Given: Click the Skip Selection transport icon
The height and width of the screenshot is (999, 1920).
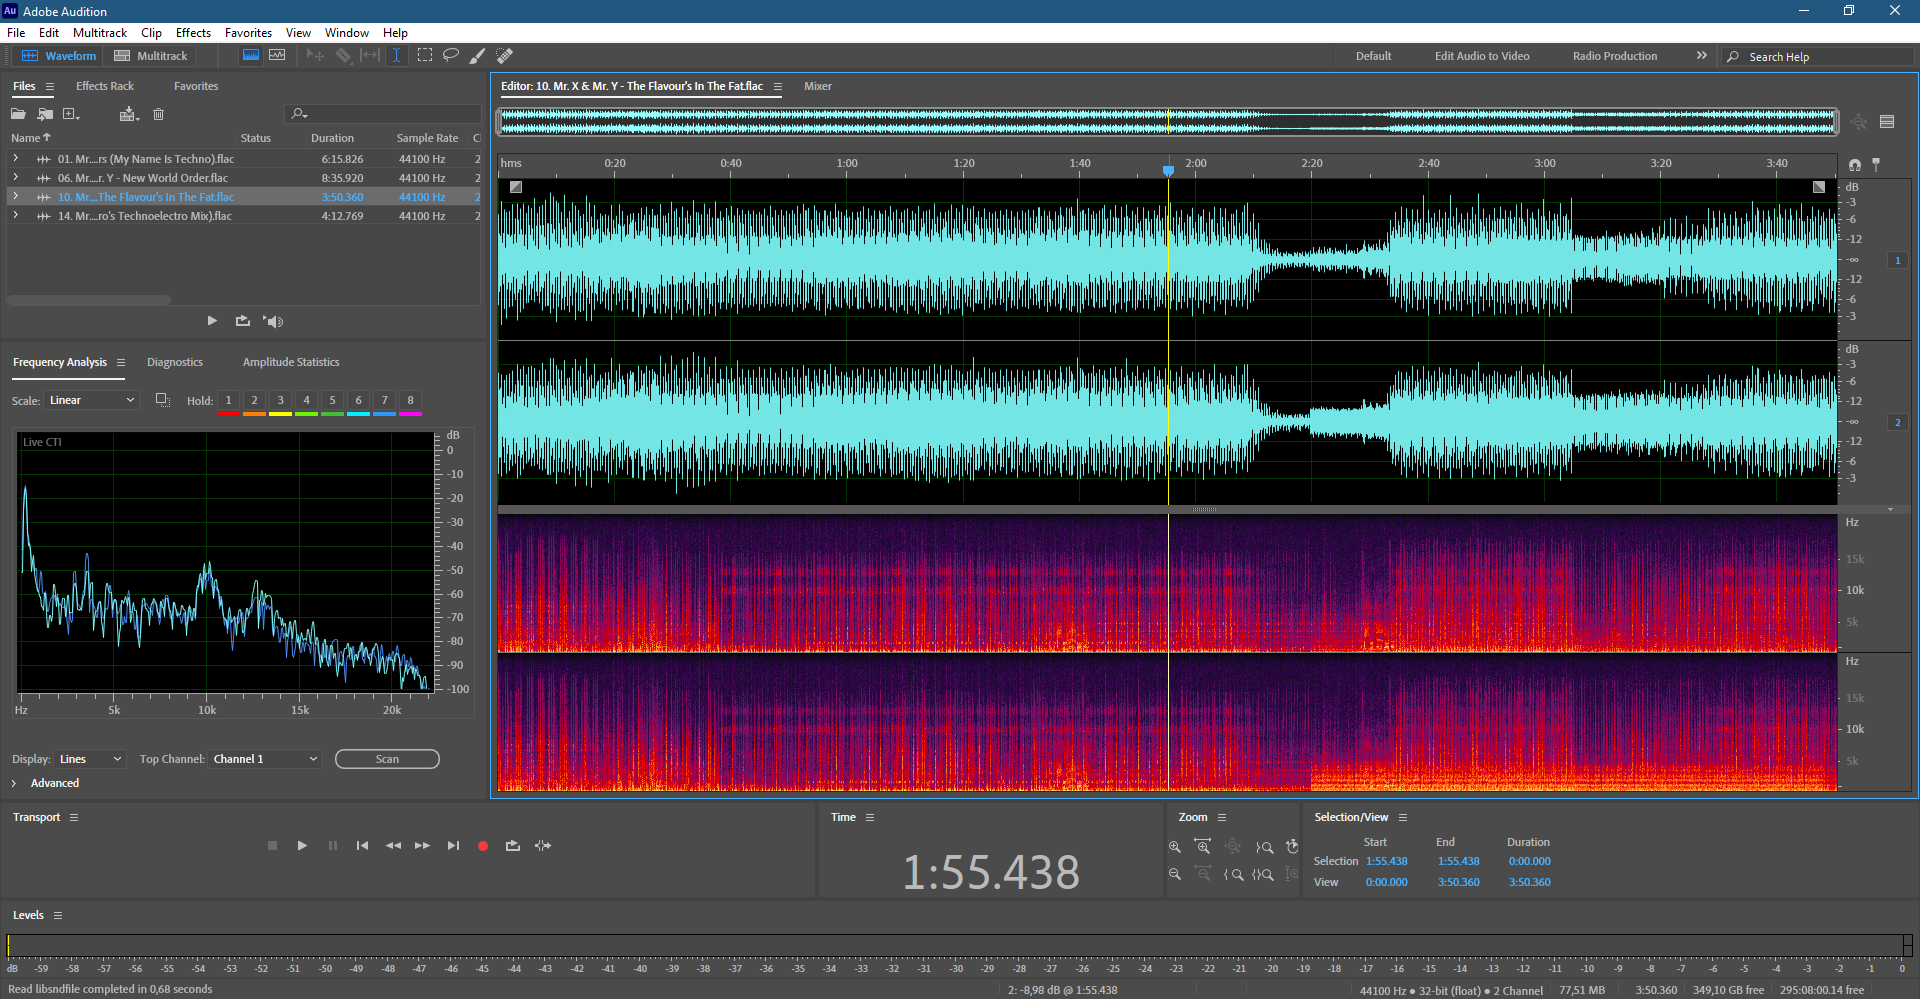Looking at the screenshot, I should 543,846.
